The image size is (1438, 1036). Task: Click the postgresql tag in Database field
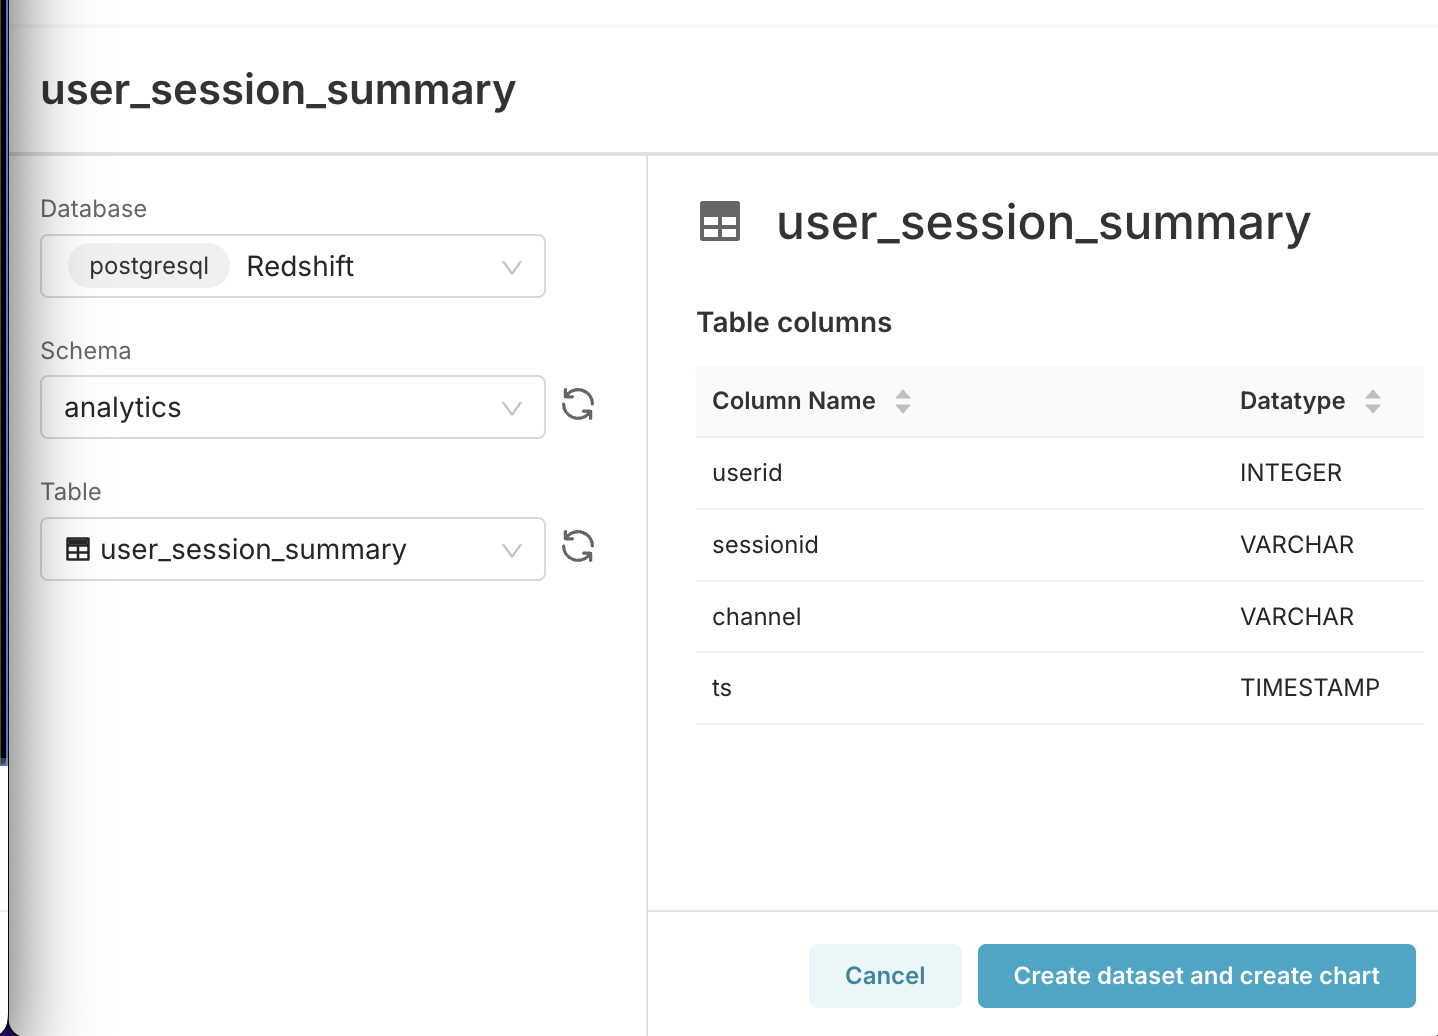coord(149,266)
